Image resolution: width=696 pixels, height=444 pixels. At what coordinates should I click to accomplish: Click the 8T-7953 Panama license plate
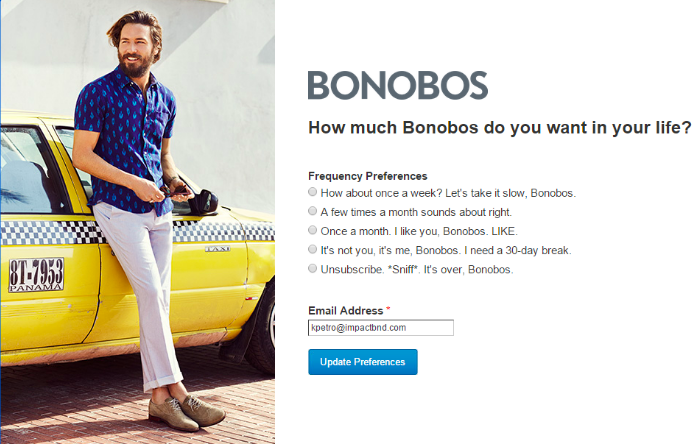pos(36,274)
